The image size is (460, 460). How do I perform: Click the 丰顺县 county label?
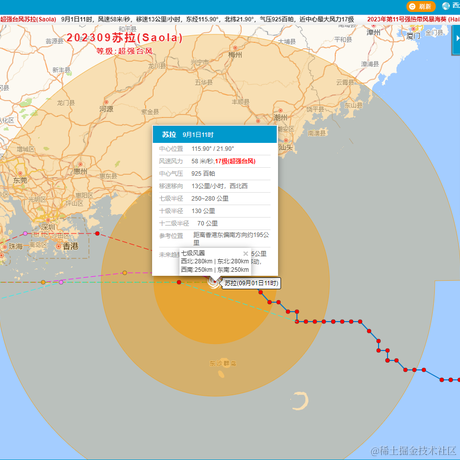point(240,102)
